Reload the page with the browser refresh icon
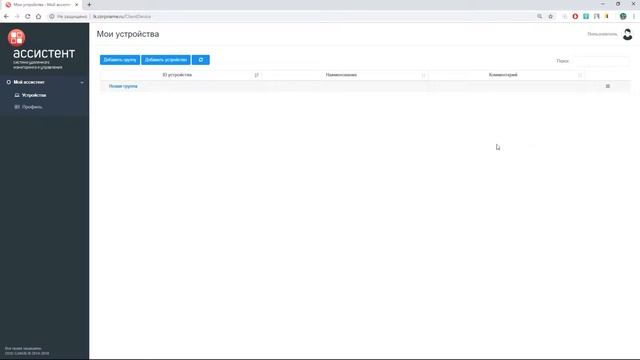 tap(28, 16)
